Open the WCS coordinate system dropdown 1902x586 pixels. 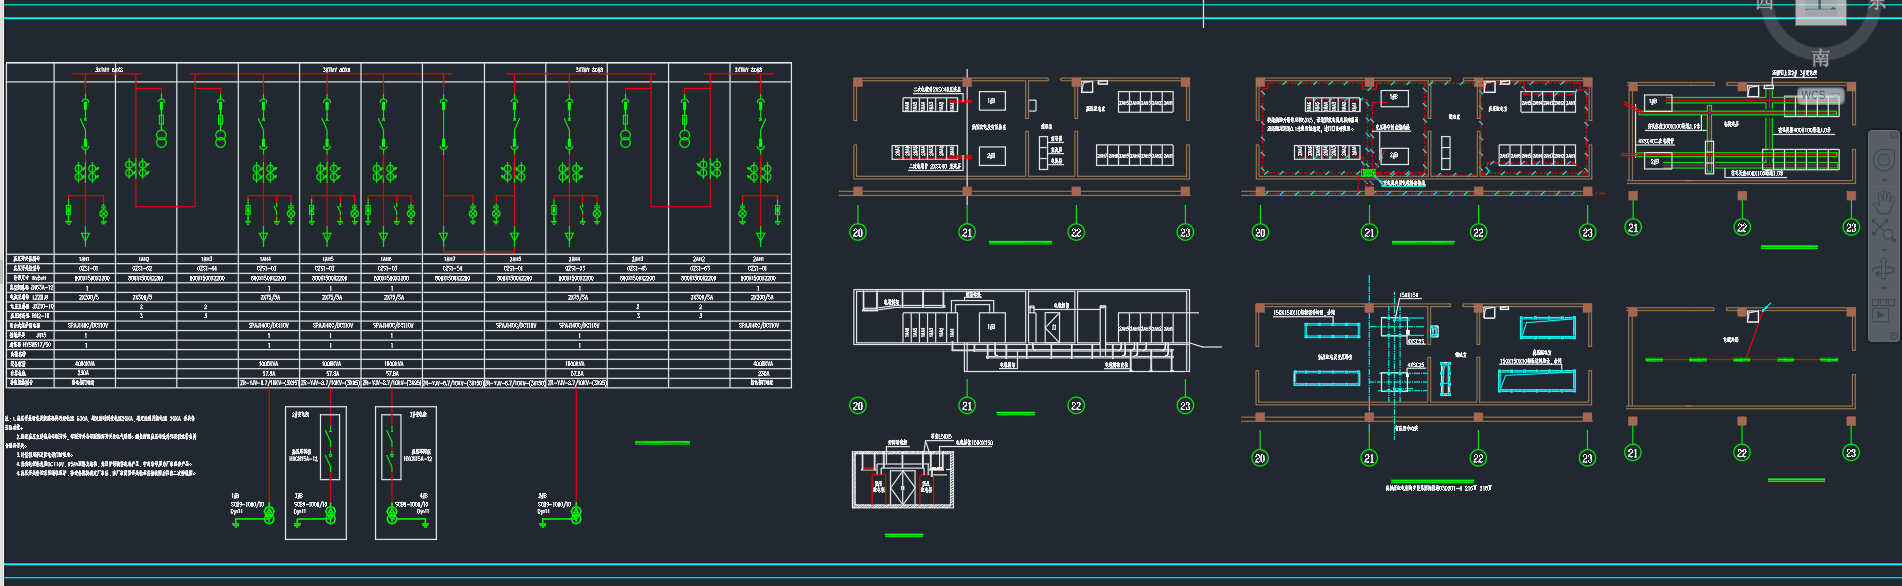1818,96
